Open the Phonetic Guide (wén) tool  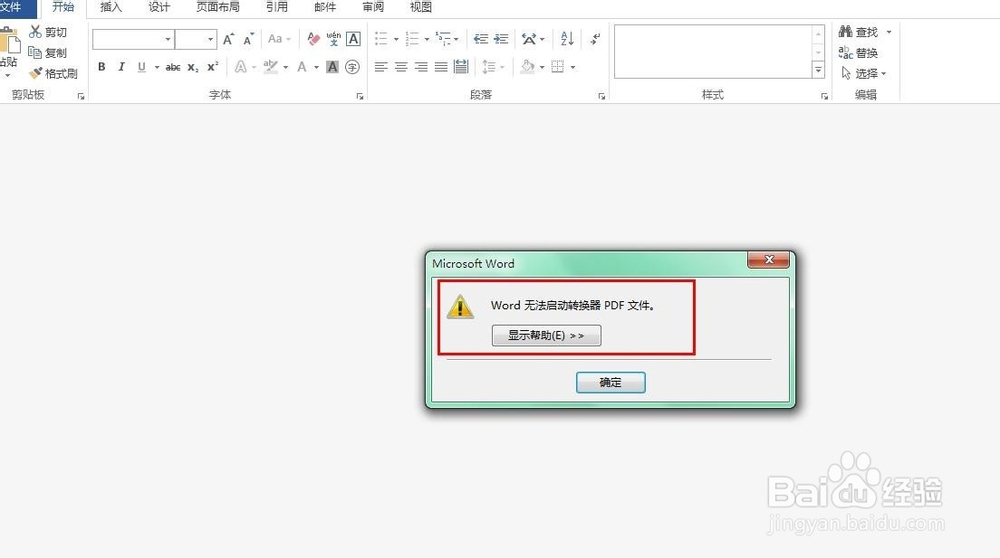(333, 39)
